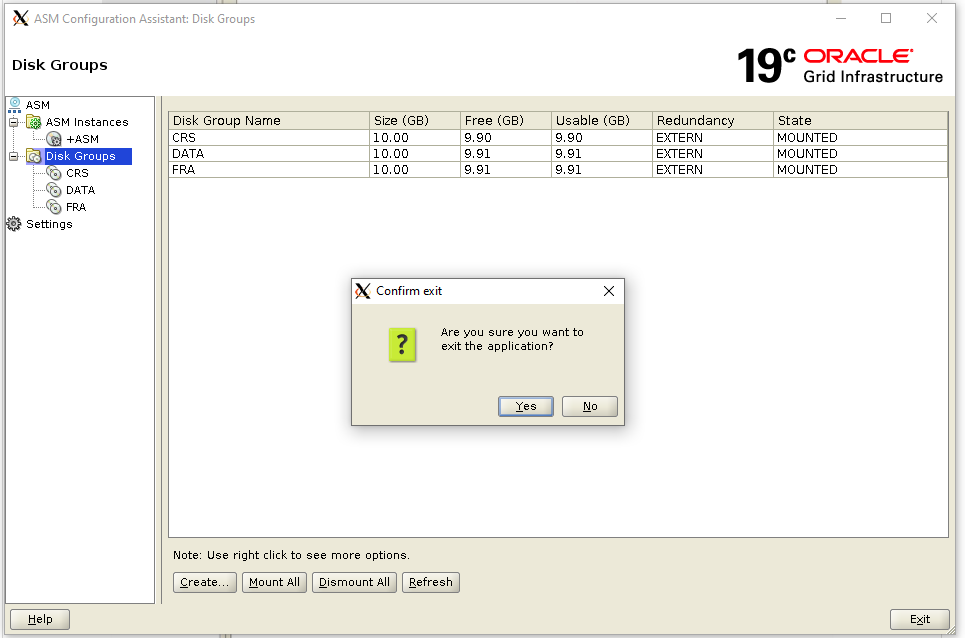Close the Confirm exit dialog
965x638 pixels.
point(609,291)
